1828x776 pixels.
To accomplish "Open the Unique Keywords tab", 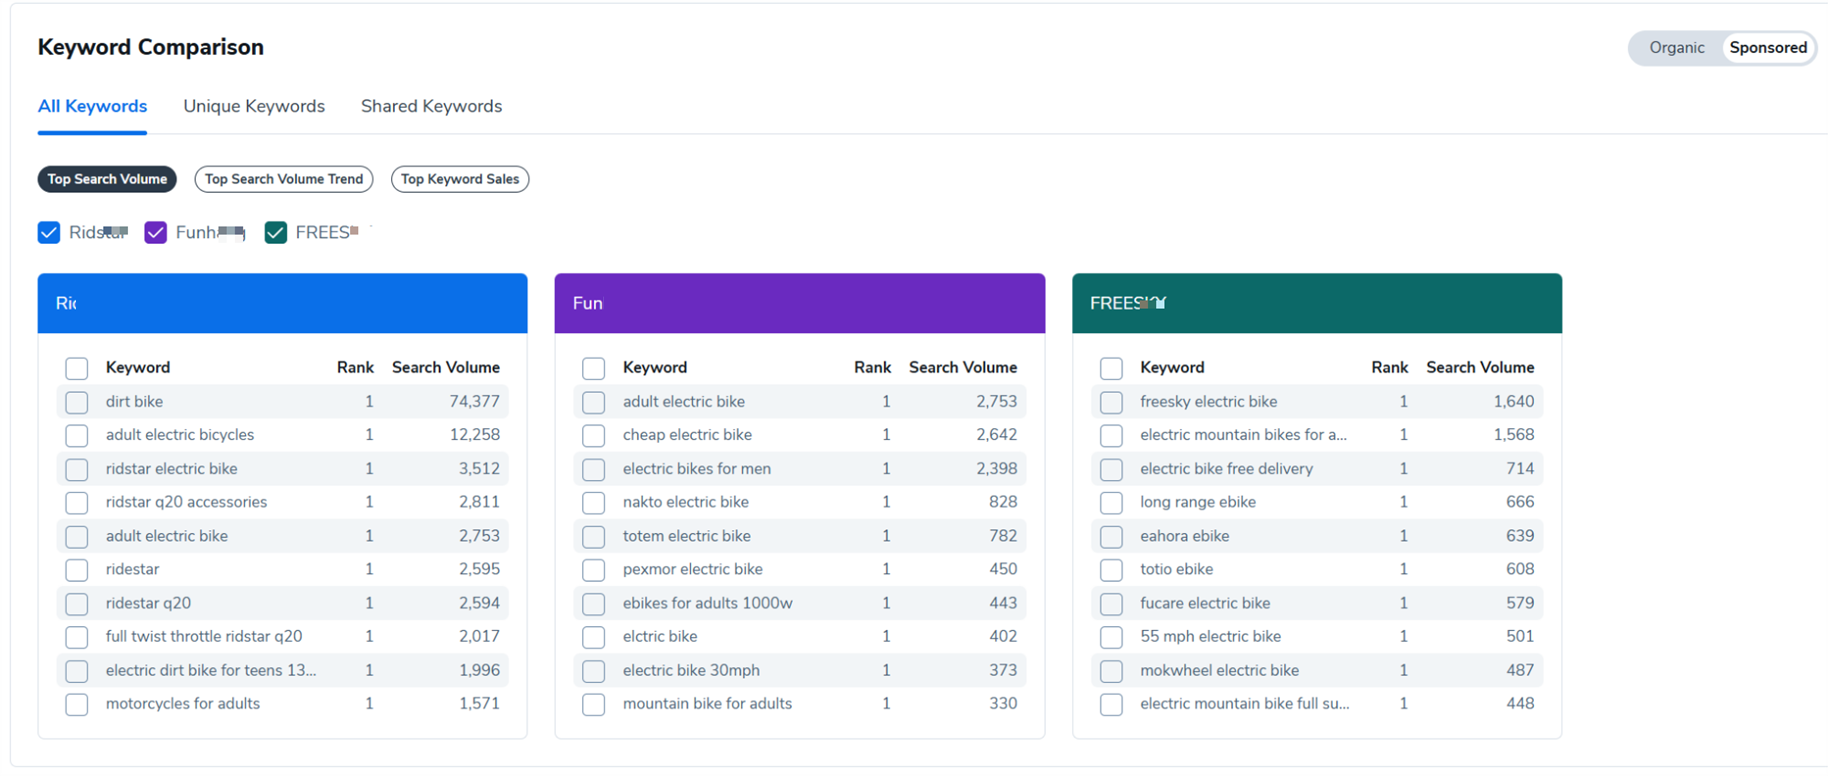I will [x=254, y=106].
